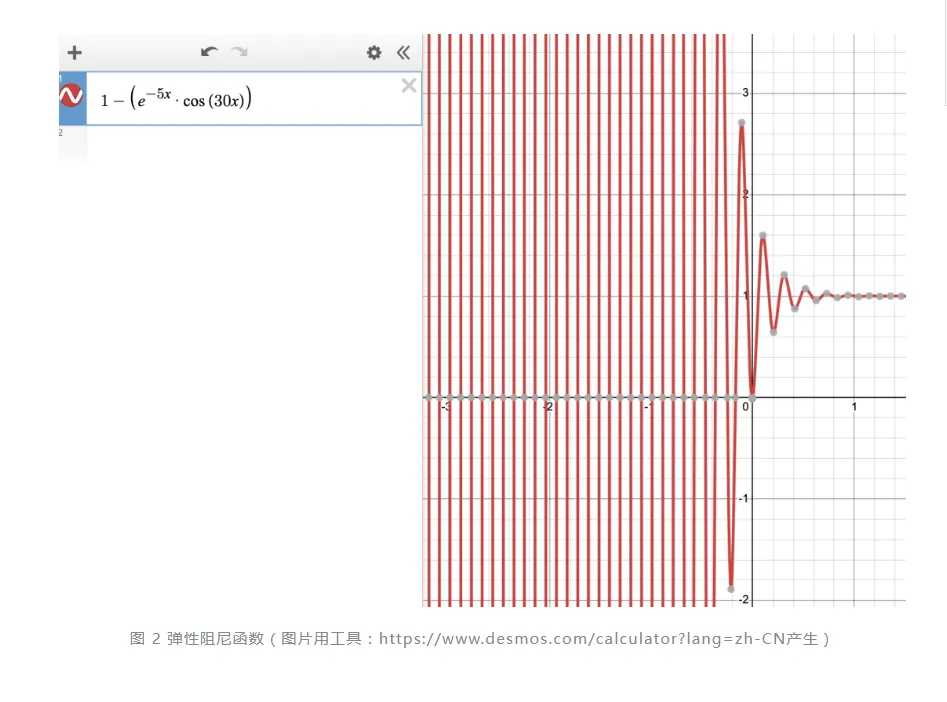Click the local minimum near y=0.65
947x702 pixels.
(x=774, y=332)
